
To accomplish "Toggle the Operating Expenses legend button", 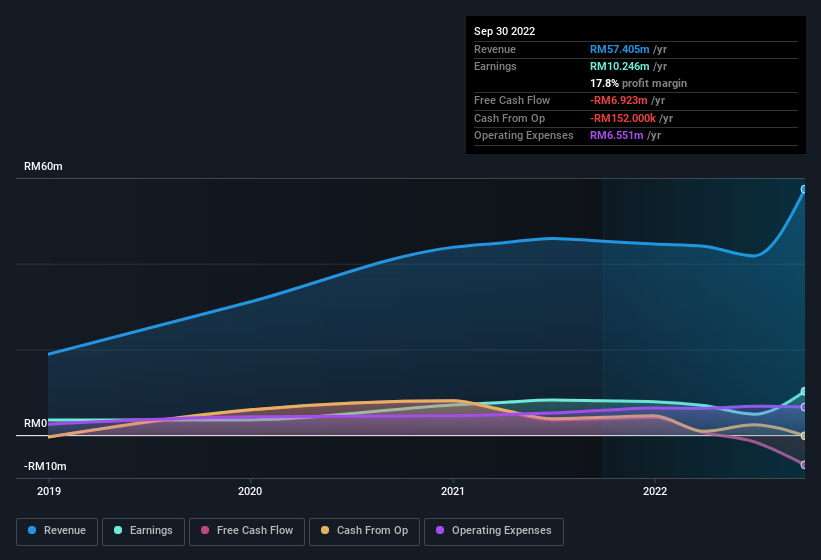I will [x=494, y=532].
